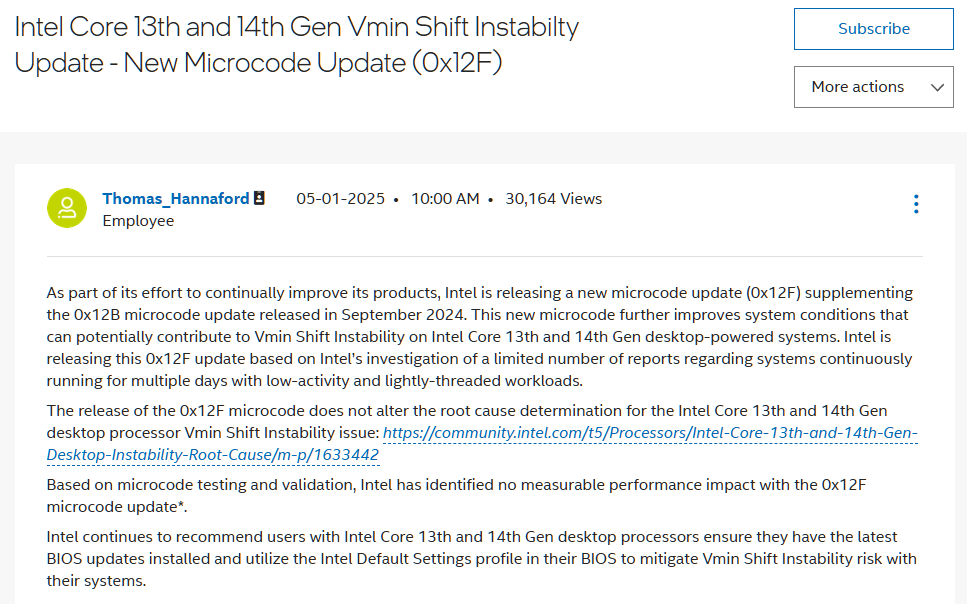Click the "microcode update*" footnote text

(117, 507)
